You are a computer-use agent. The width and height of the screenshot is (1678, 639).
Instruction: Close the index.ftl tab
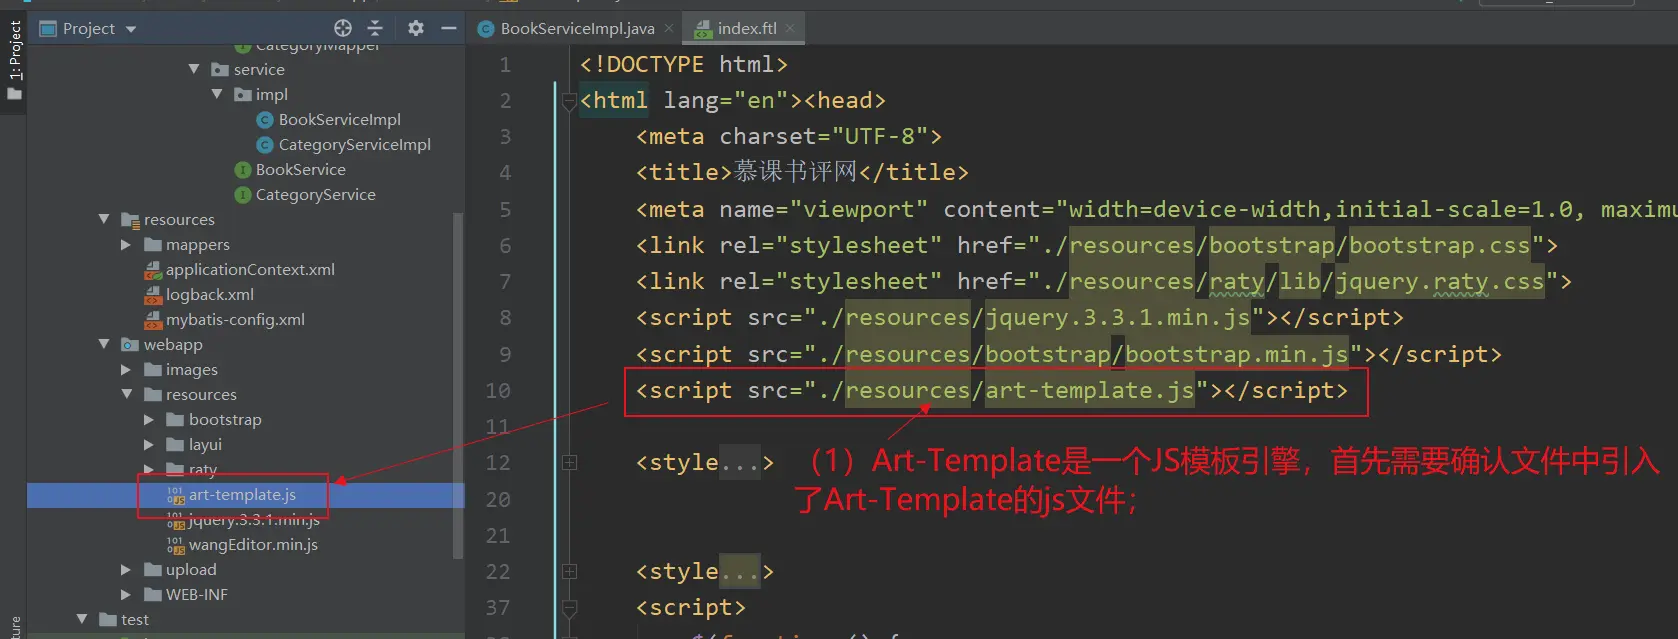coord(790,28)
